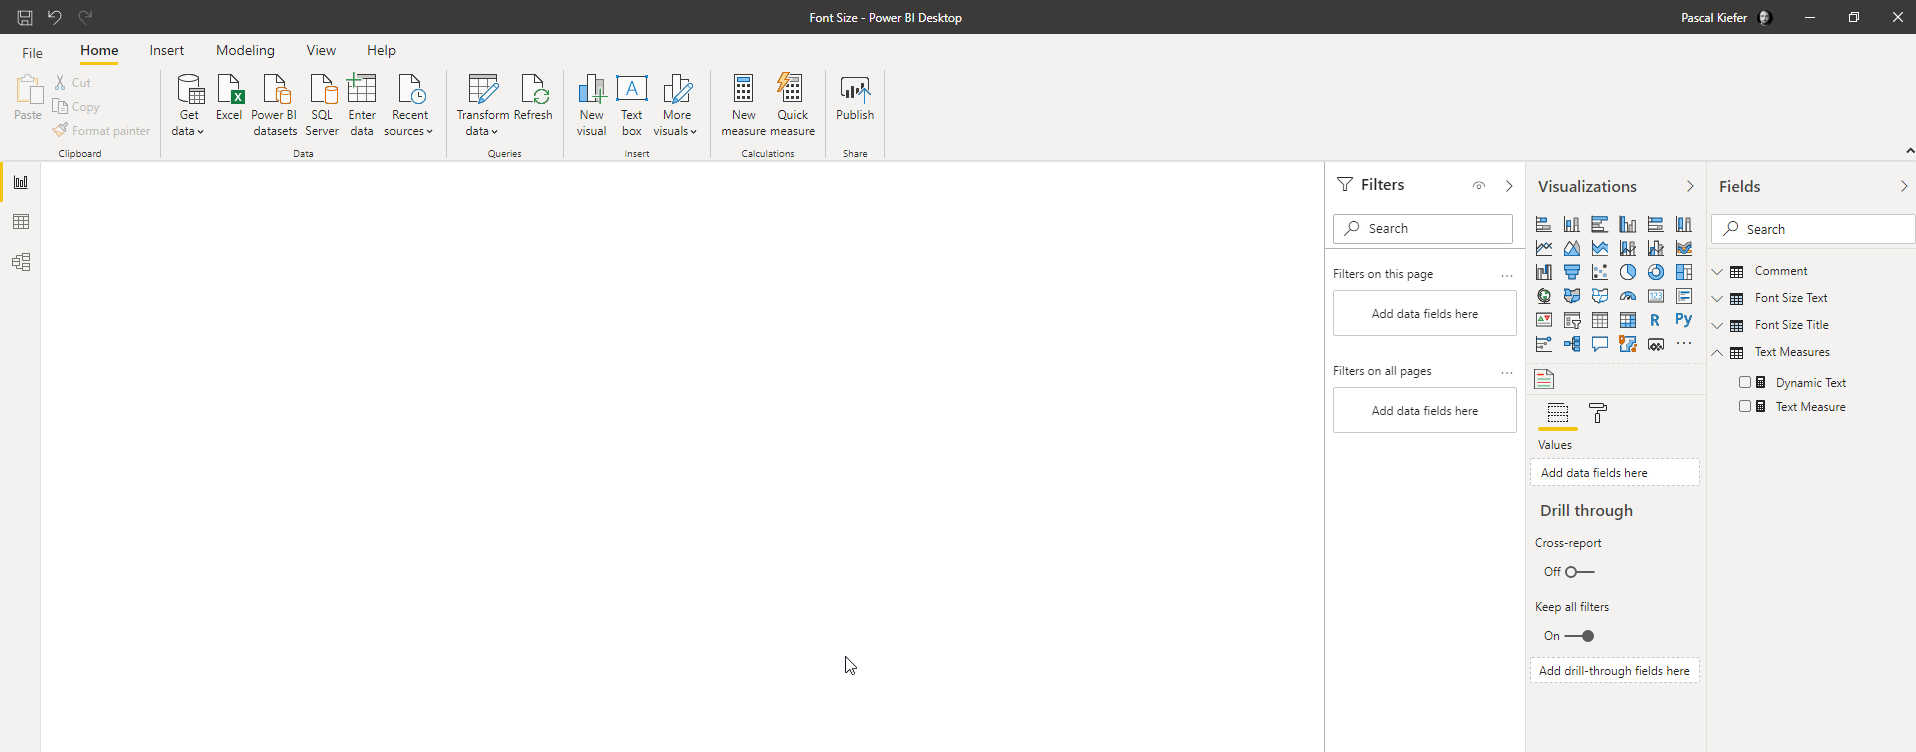Select the matrix visual
Viewport: 1916px width, 752px height.
(x=1628, y=320)
